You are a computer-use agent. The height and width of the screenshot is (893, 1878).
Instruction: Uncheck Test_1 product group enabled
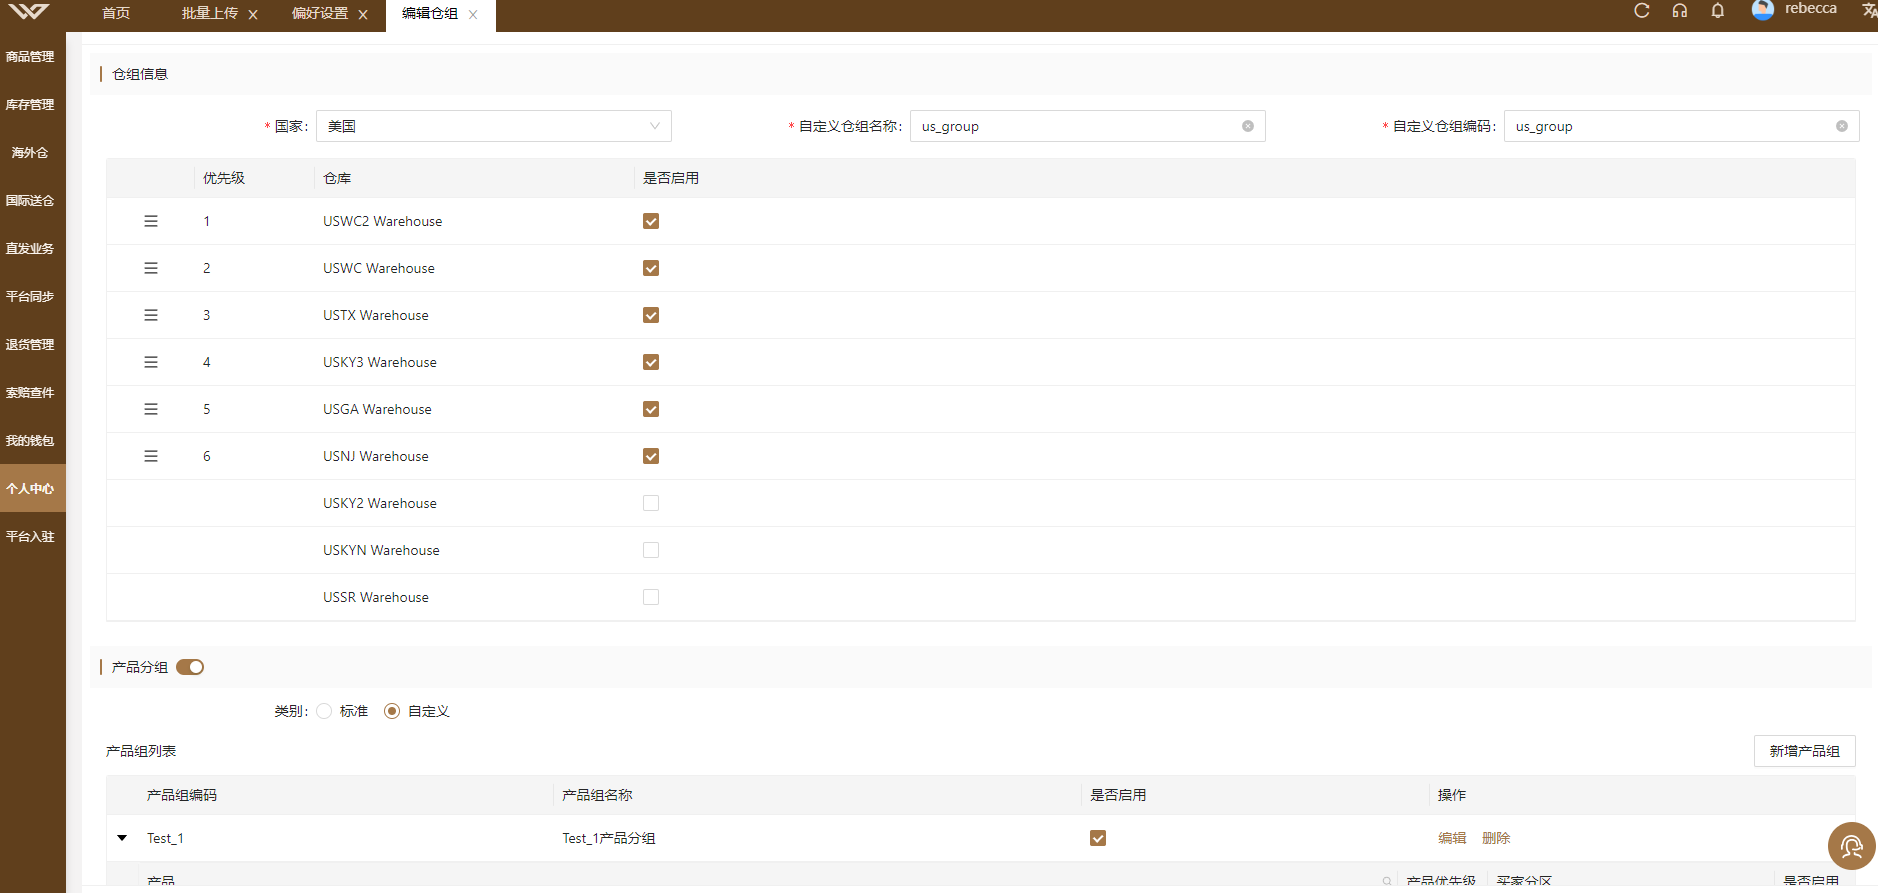coord(1098,838)
